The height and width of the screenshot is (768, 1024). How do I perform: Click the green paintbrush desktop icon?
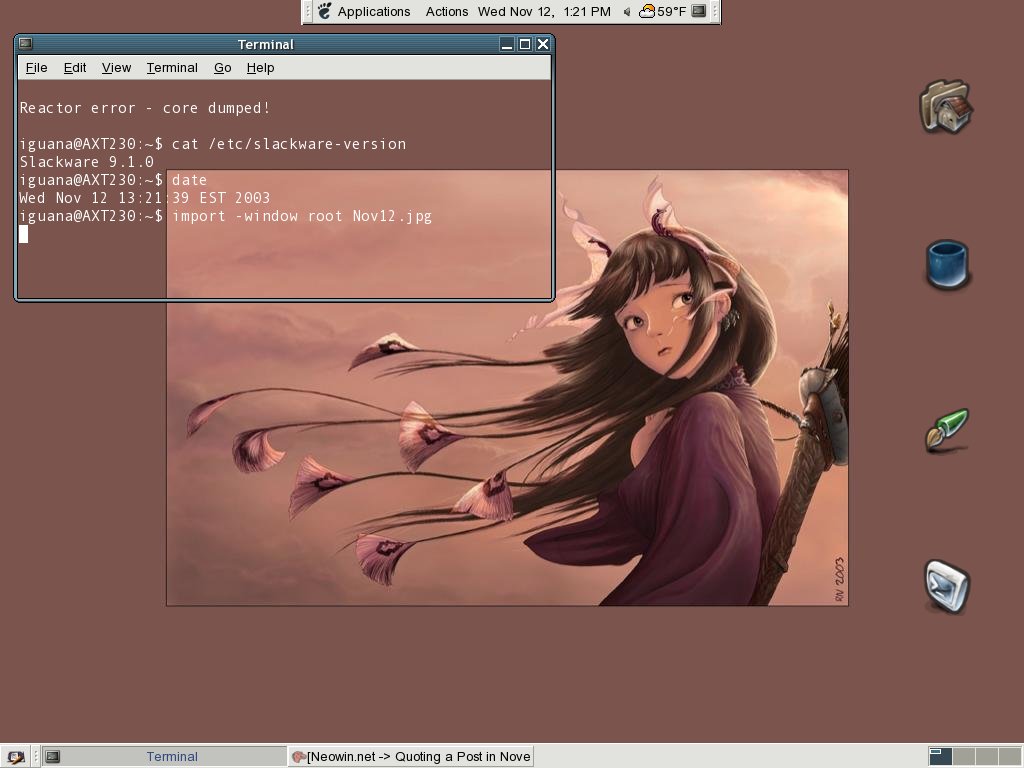pyautogui.click(x=948, y=430)
